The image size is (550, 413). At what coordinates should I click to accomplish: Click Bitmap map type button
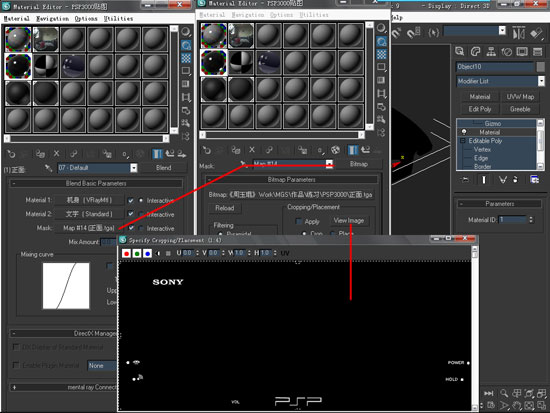(359, 164)
